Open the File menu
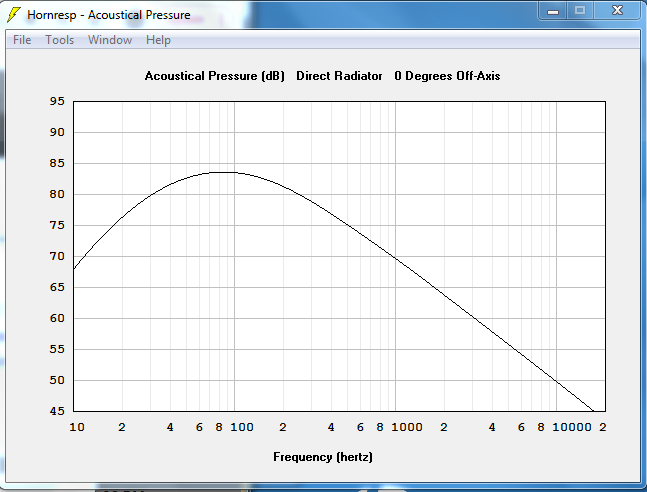The image size is (647, 492). (x=22, y=40)
